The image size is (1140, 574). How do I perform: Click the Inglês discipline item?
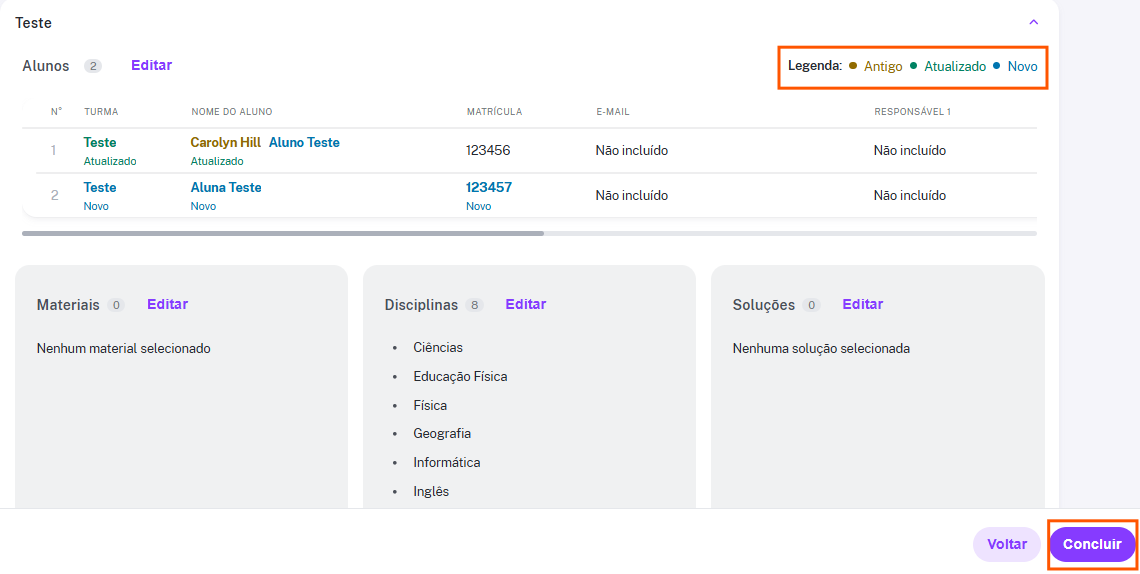[x=431, y=491]
